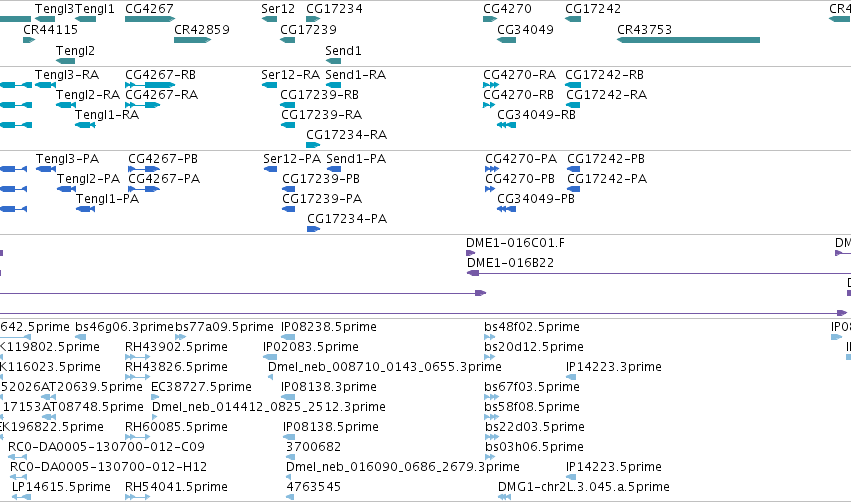Screen dimensions: 851x502
Task: Select the CG4270 gene label
Action: (x=507, y=9)
